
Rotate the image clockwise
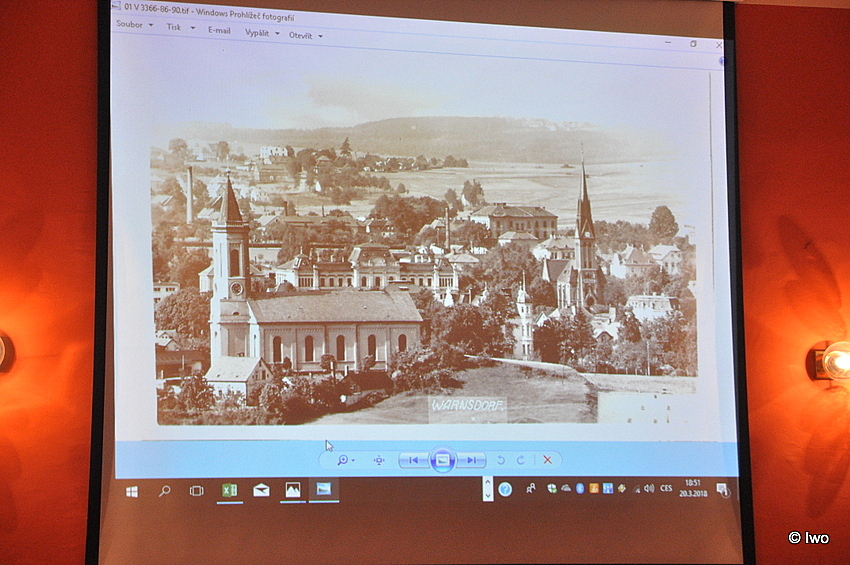(520, 460)
